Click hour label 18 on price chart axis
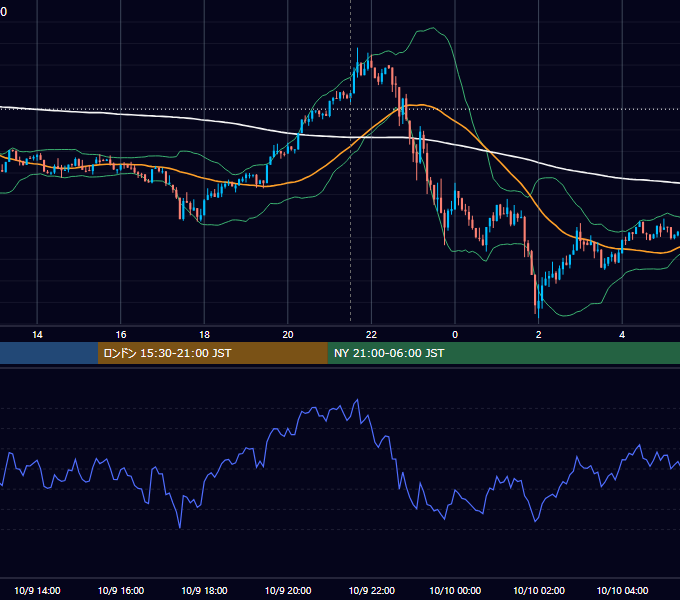Viewport: 680px width, 600px height. coord(204,335)
